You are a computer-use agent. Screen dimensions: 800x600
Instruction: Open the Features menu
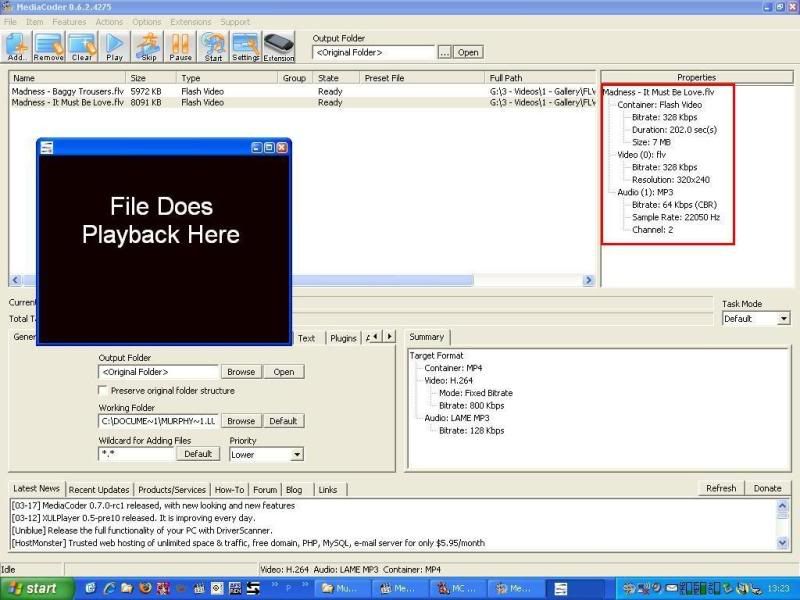(x=69, y=22)
